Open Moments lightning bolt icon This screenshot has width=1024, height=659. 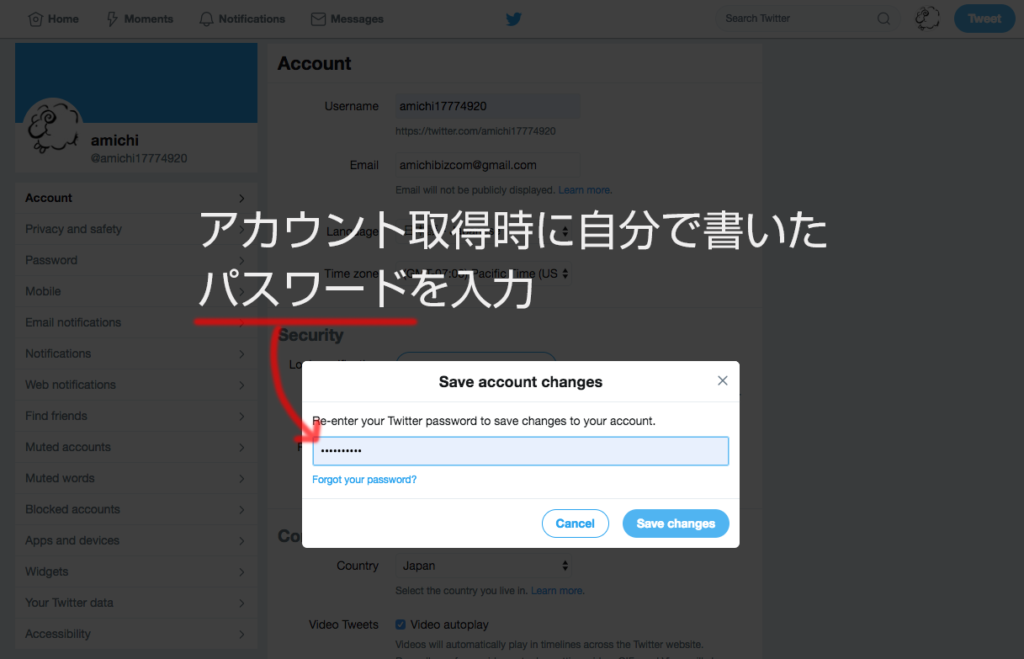click(x=112, y=19)
